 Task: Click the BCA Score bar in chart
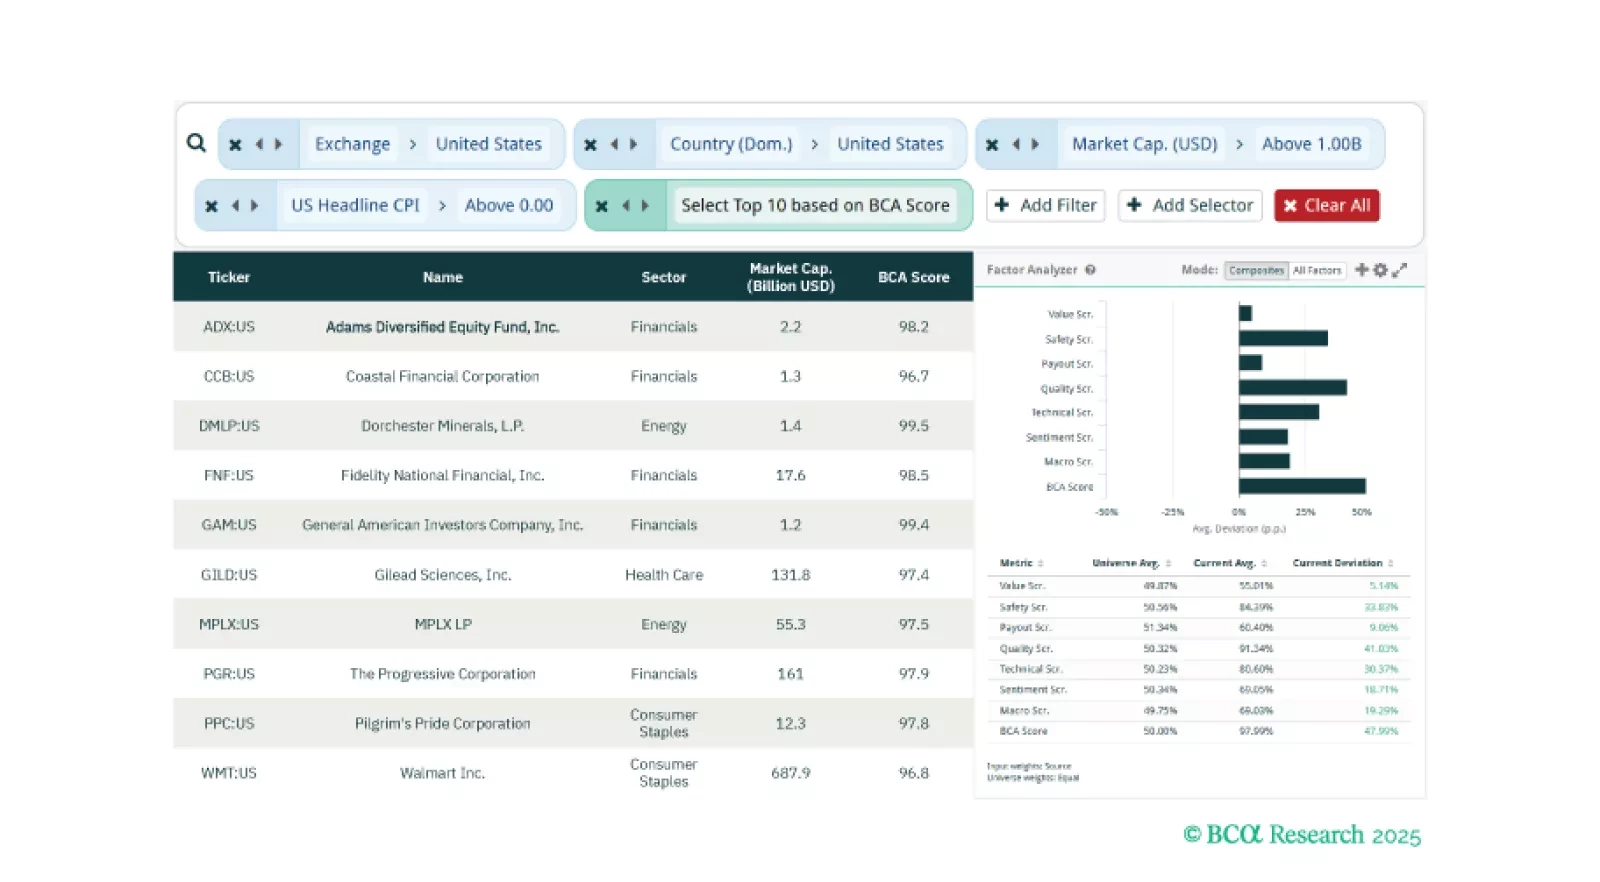pos(1301,486)
